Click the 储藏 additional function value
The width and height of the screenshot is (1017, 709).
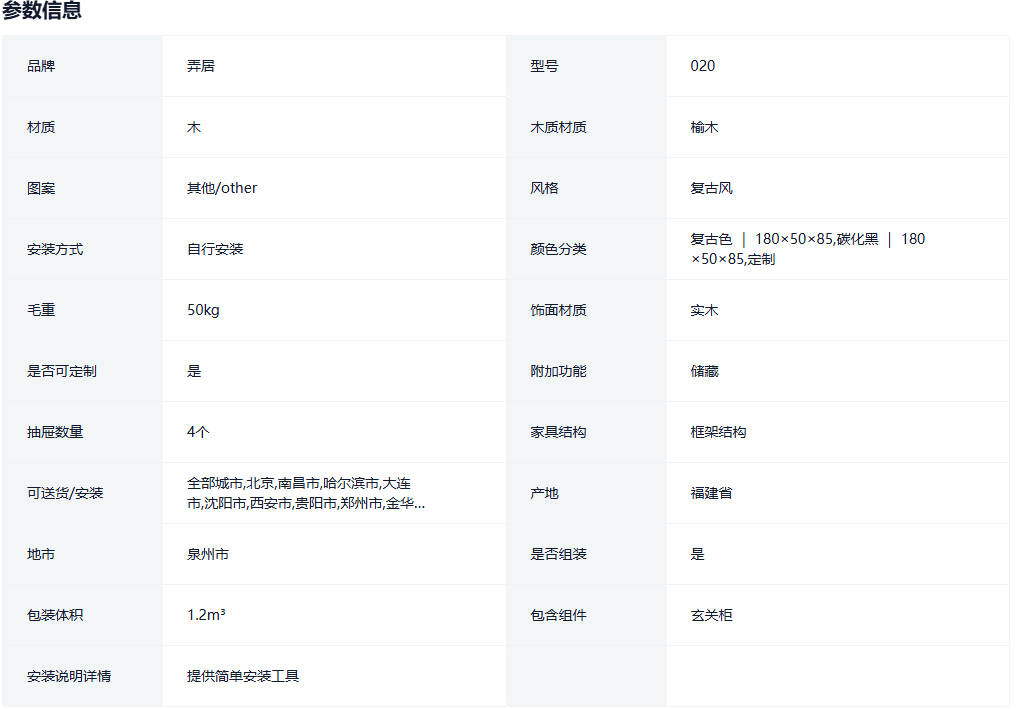(704, 371)
